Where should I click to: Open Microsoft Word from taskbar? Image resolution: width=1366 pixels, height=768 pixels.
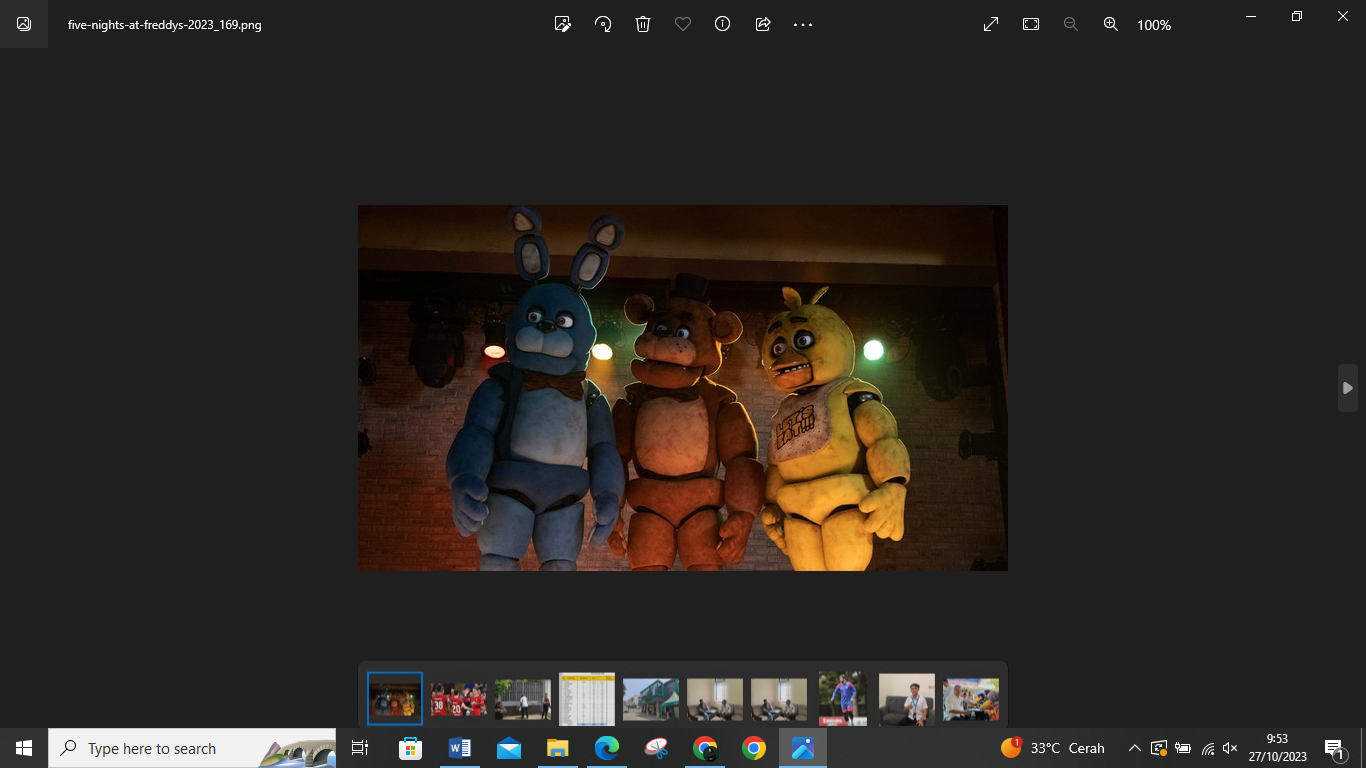(x=459, y=748)
